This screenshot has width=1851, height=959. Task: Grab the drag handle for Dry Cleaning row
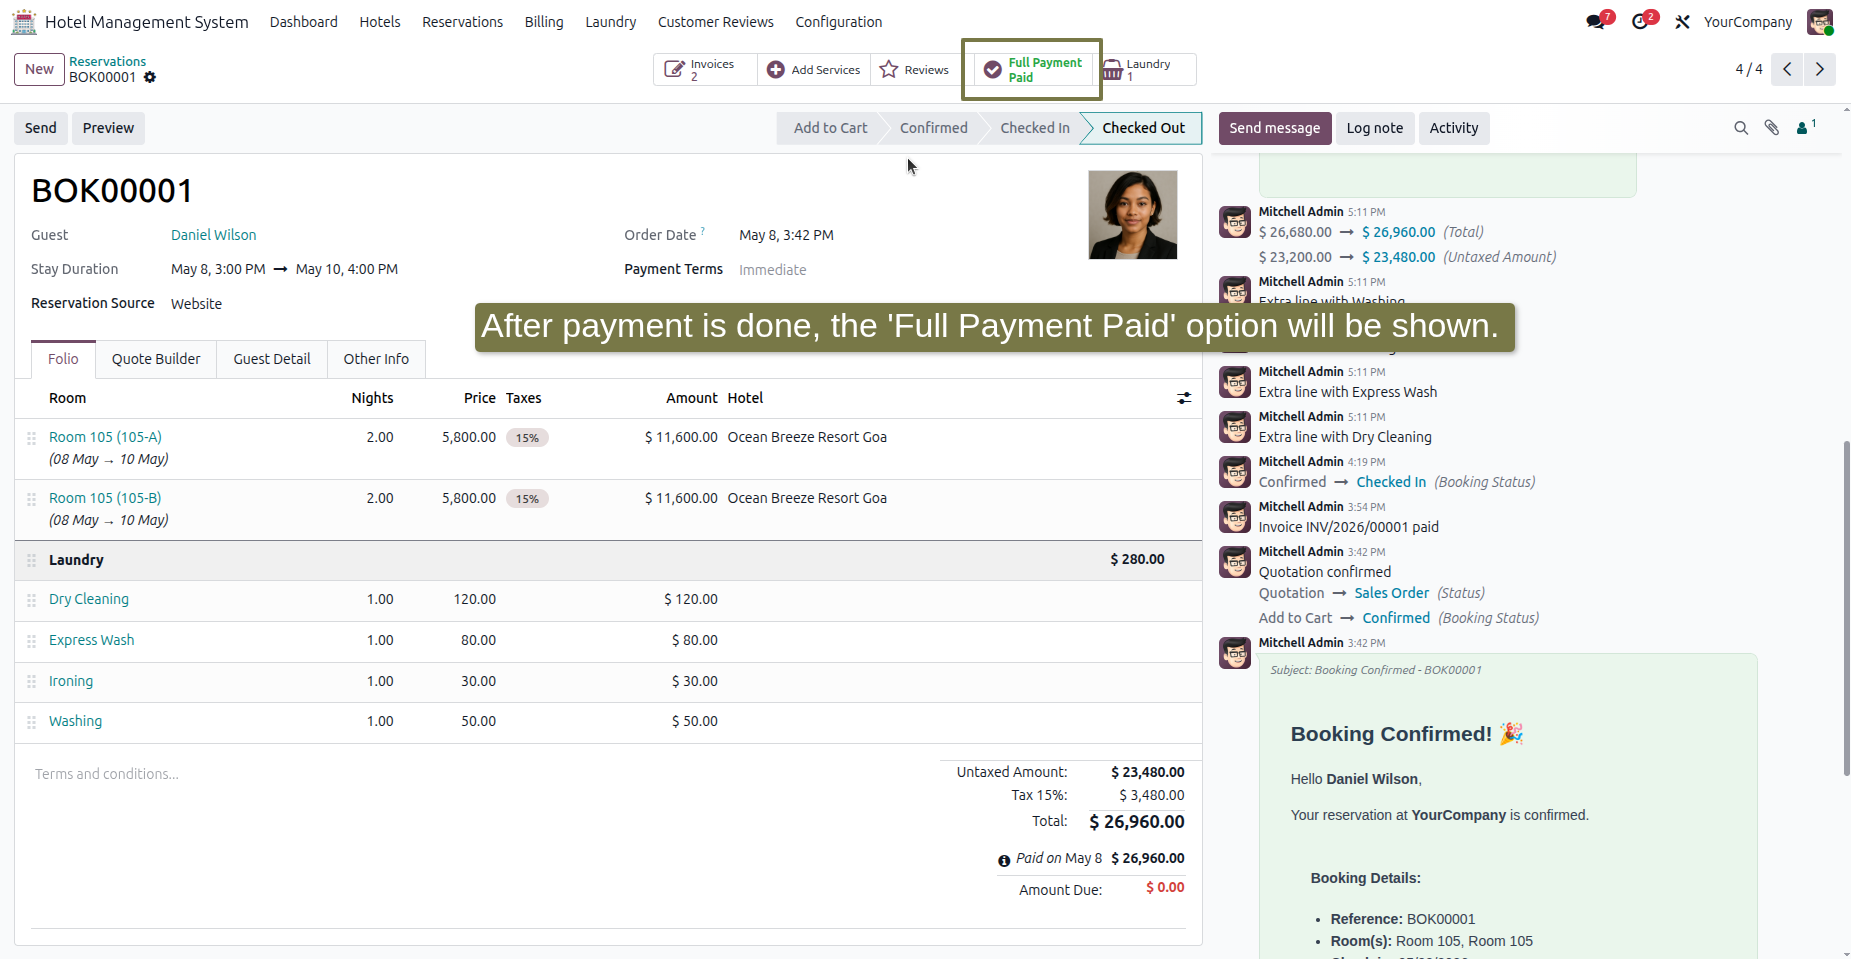tap(32, 600)
